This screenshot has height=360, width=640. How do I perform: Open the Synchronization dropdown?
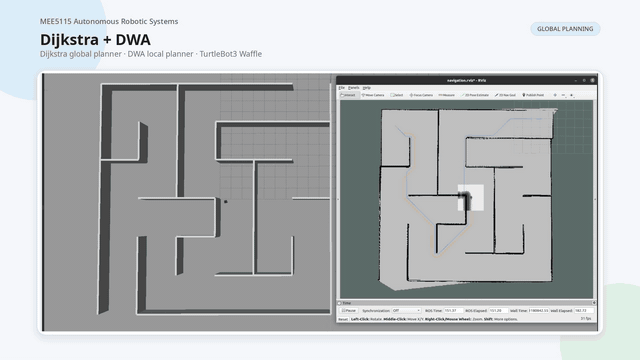point(406,311)
